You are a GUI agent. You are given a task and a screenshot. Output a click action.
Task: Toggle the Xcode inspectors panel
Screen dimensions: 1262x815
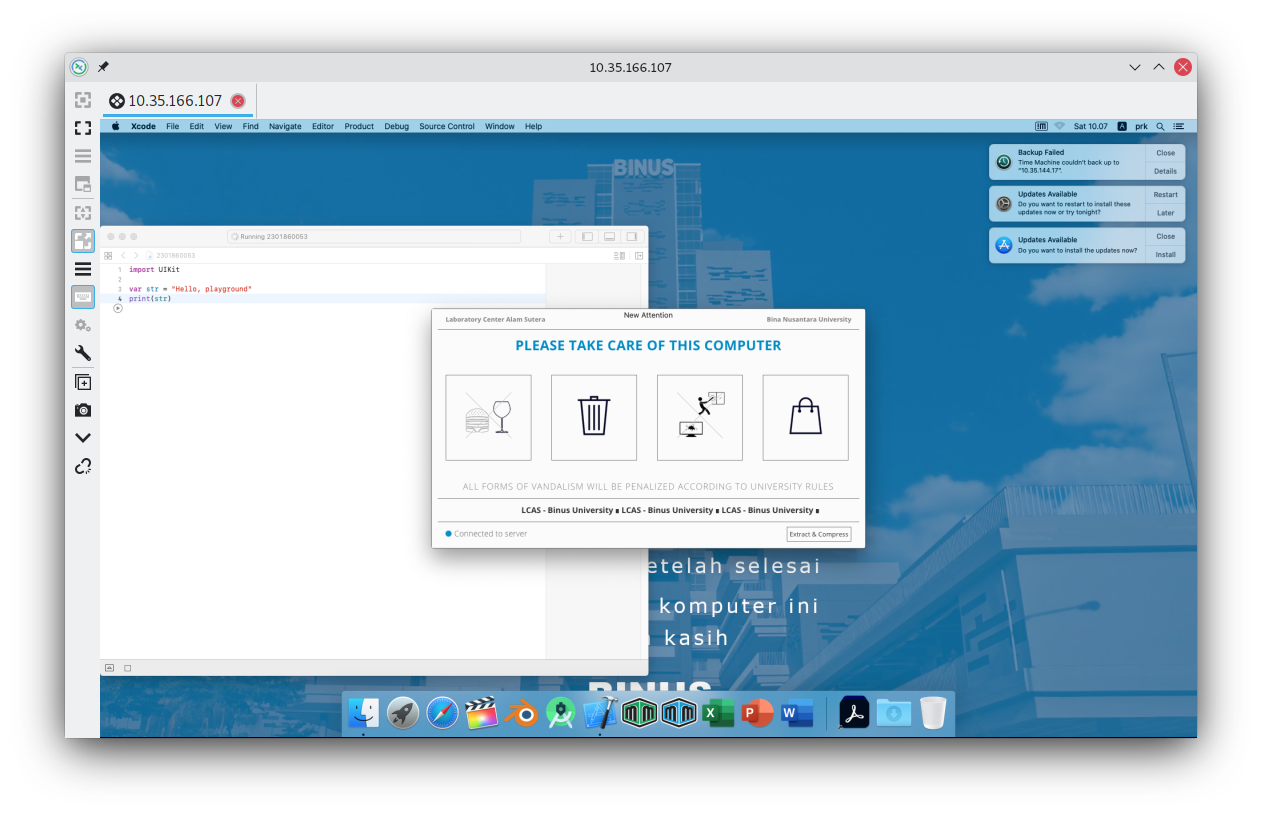[x=631, y=237]
